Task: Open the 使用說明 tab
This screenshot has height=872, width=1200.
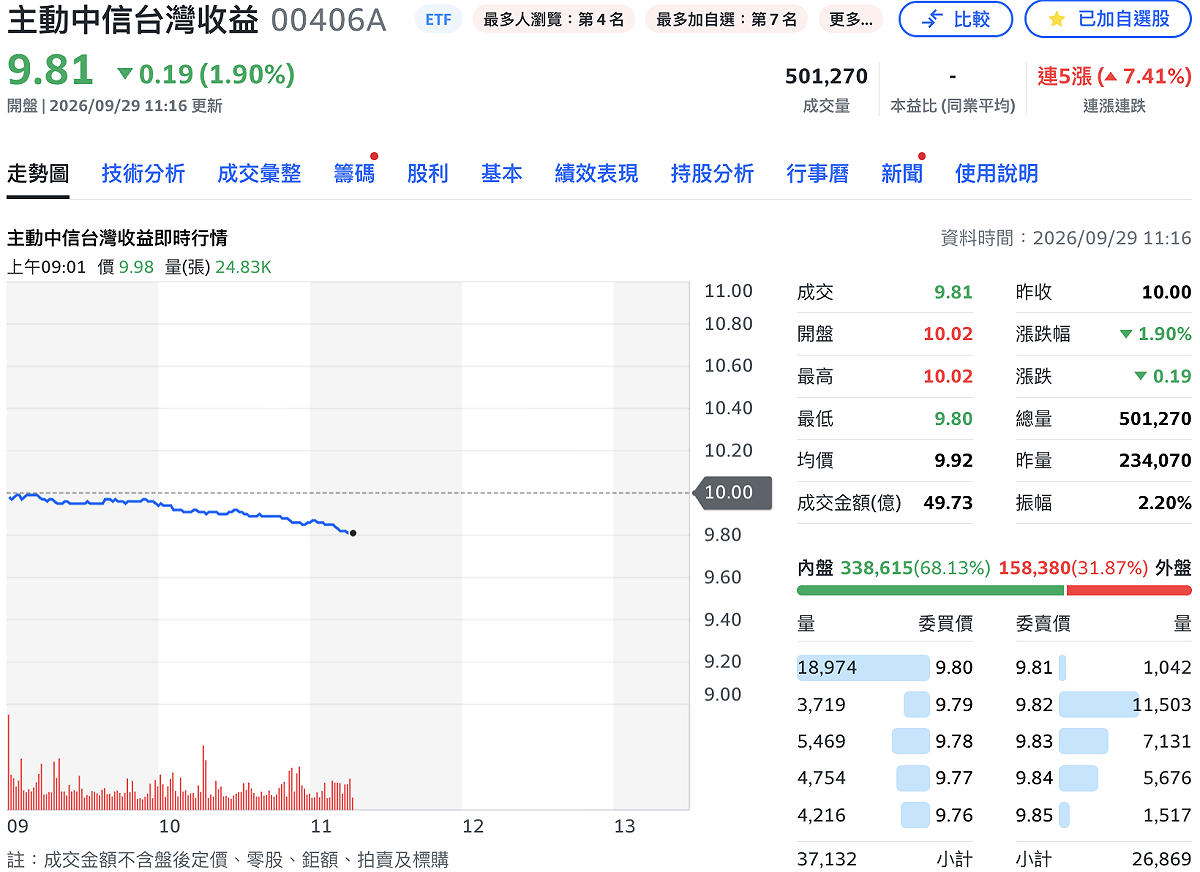Action: [x=996, y=173]
